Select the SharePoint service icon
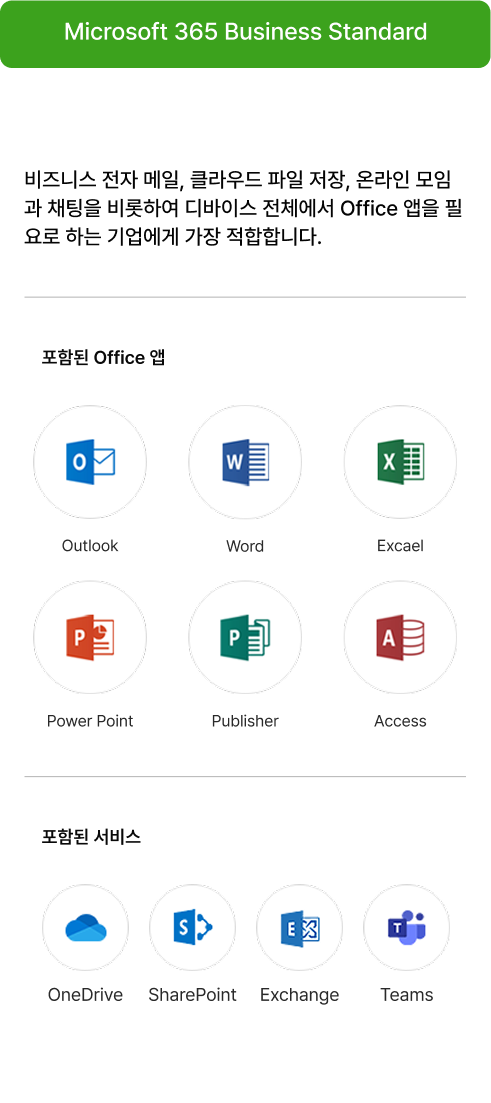This screenshot has height=1103, width=491. pos(192,928)
